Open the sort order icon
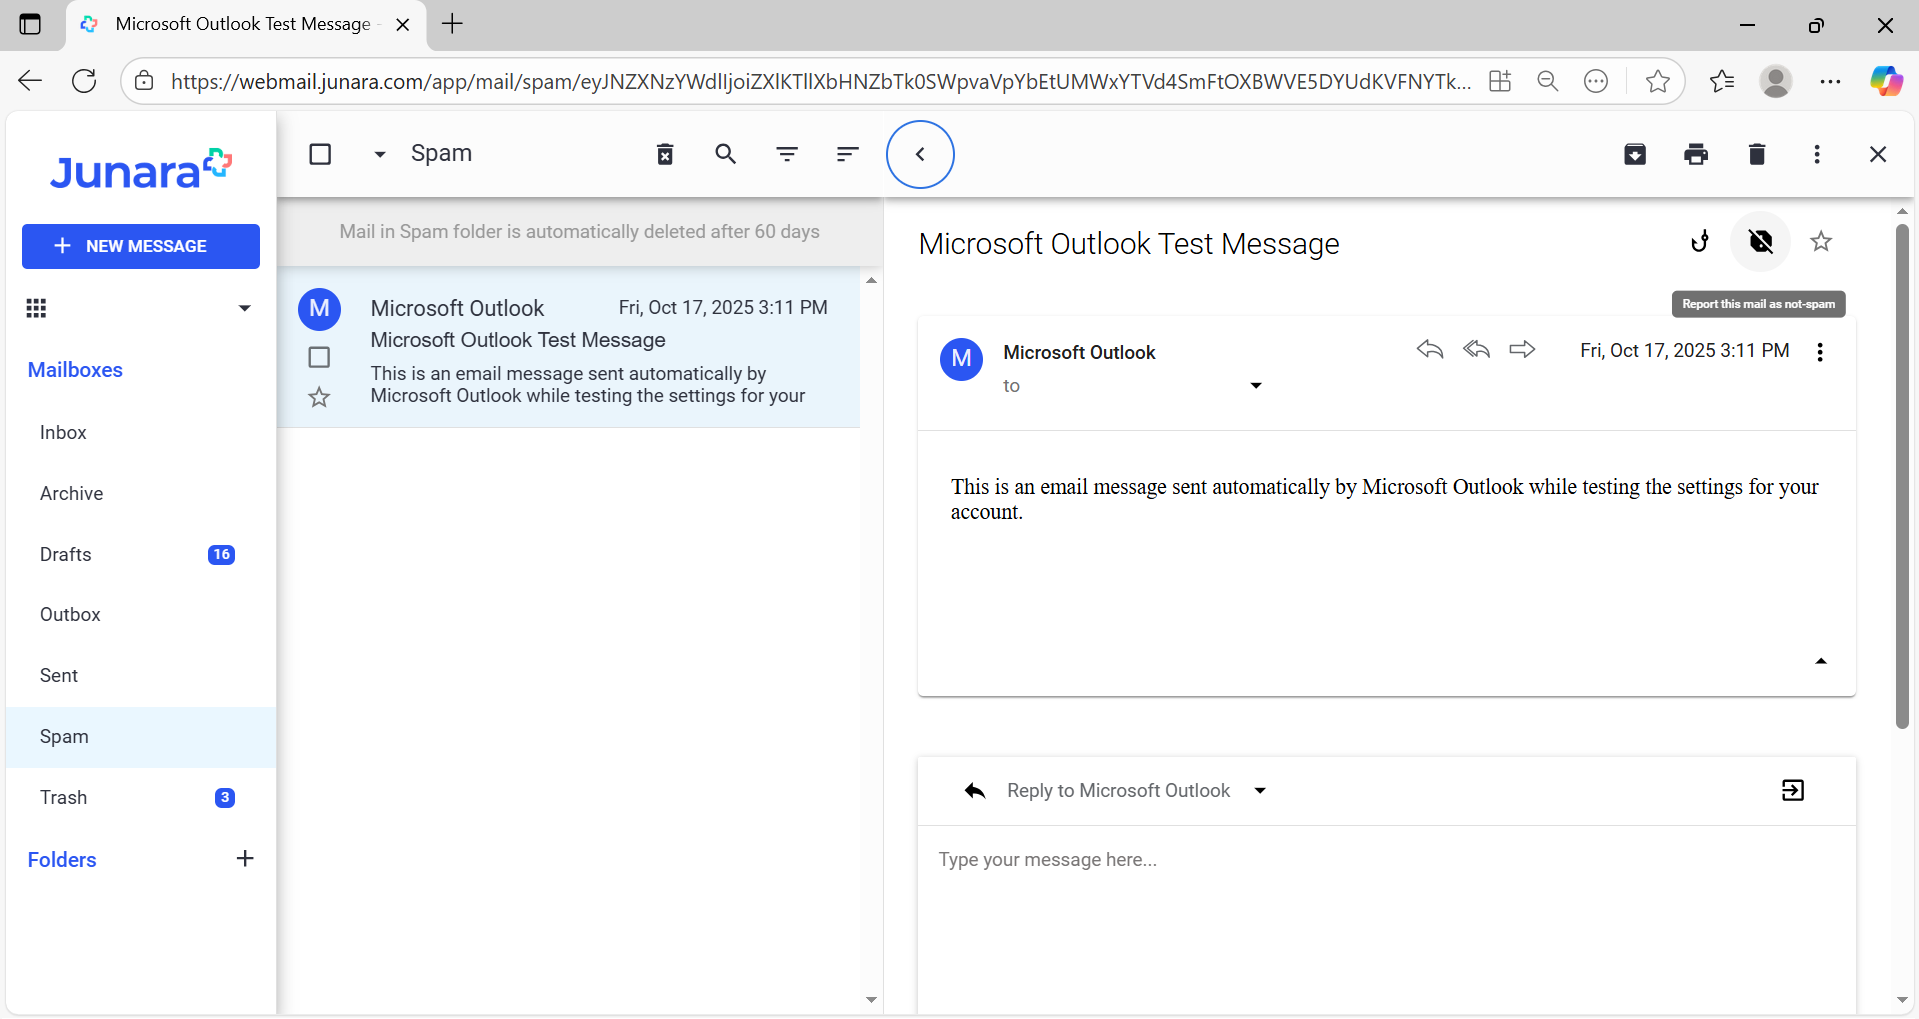Image resolution: width=1919 pixels, height=1019 pixels. 848,154
